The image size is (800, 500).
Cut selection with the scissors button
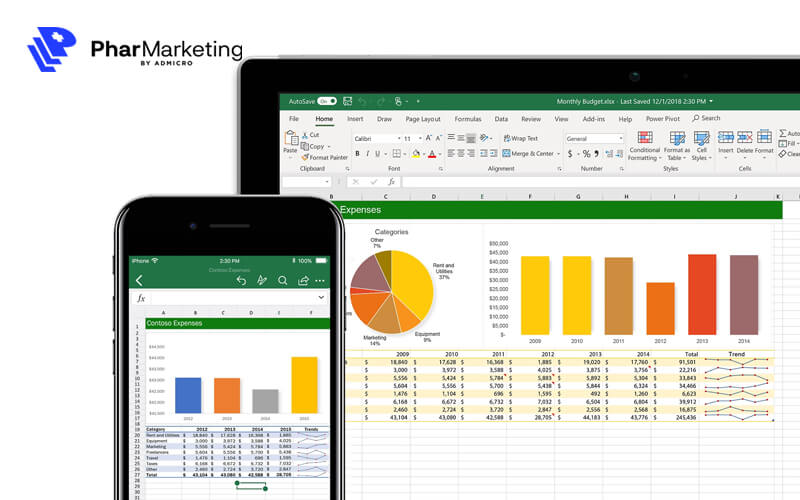(x=310, y=135)
